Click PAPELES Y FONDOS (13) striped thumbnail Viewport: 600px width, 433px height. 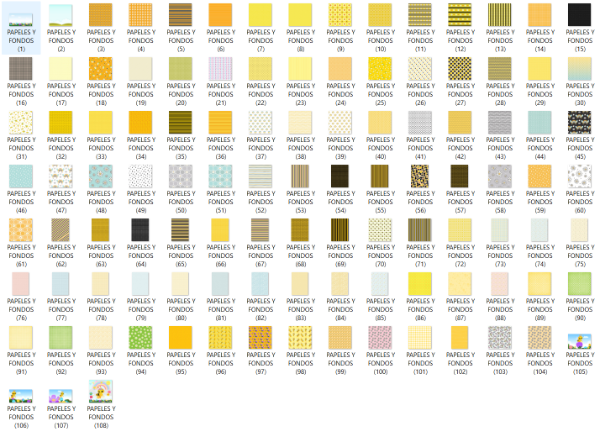tap(500, 15)
